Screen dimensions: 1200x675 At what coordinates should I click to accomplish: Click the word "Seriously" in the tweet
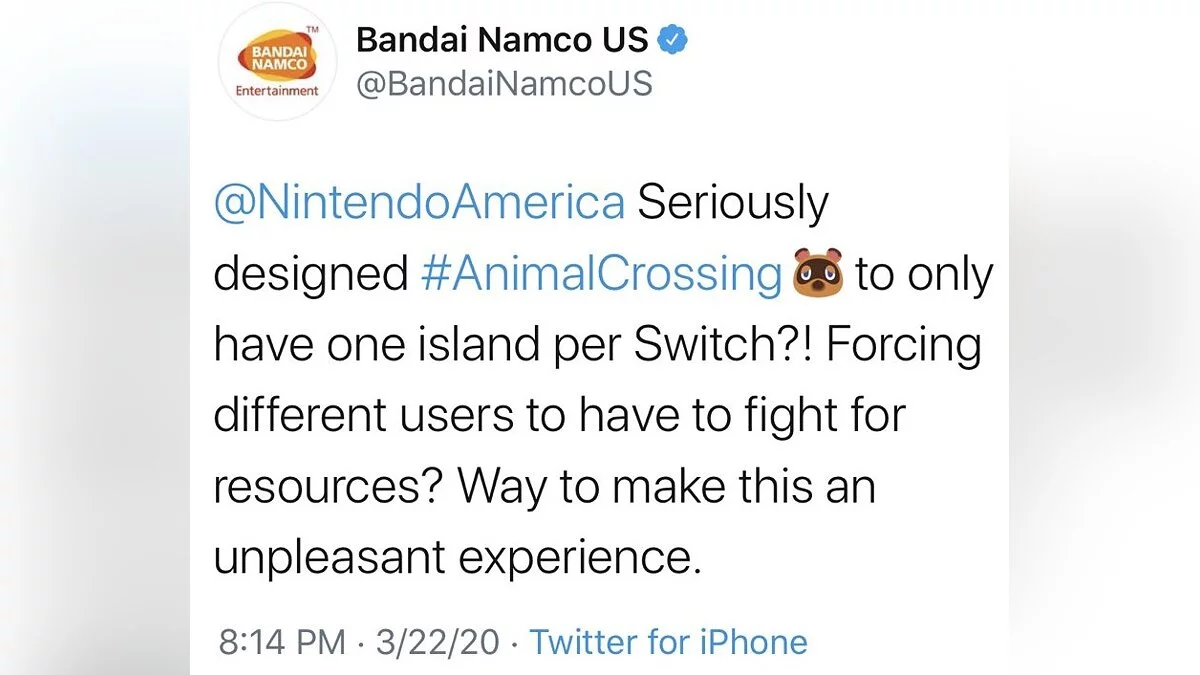(x=733, y=204)
